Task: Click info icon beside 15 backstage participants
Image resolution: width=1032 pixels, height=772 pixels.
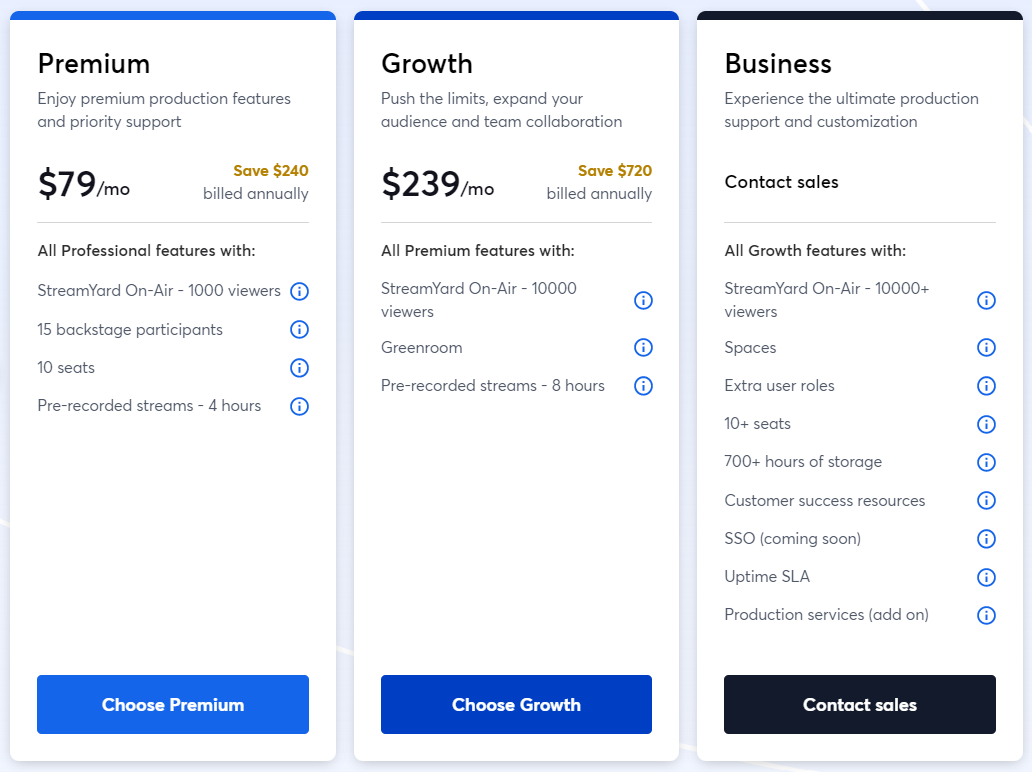Action: point(299,330)
